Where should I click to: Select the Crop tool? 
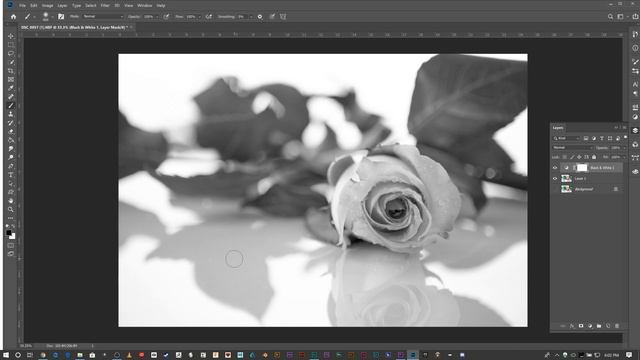click(11, 71)
